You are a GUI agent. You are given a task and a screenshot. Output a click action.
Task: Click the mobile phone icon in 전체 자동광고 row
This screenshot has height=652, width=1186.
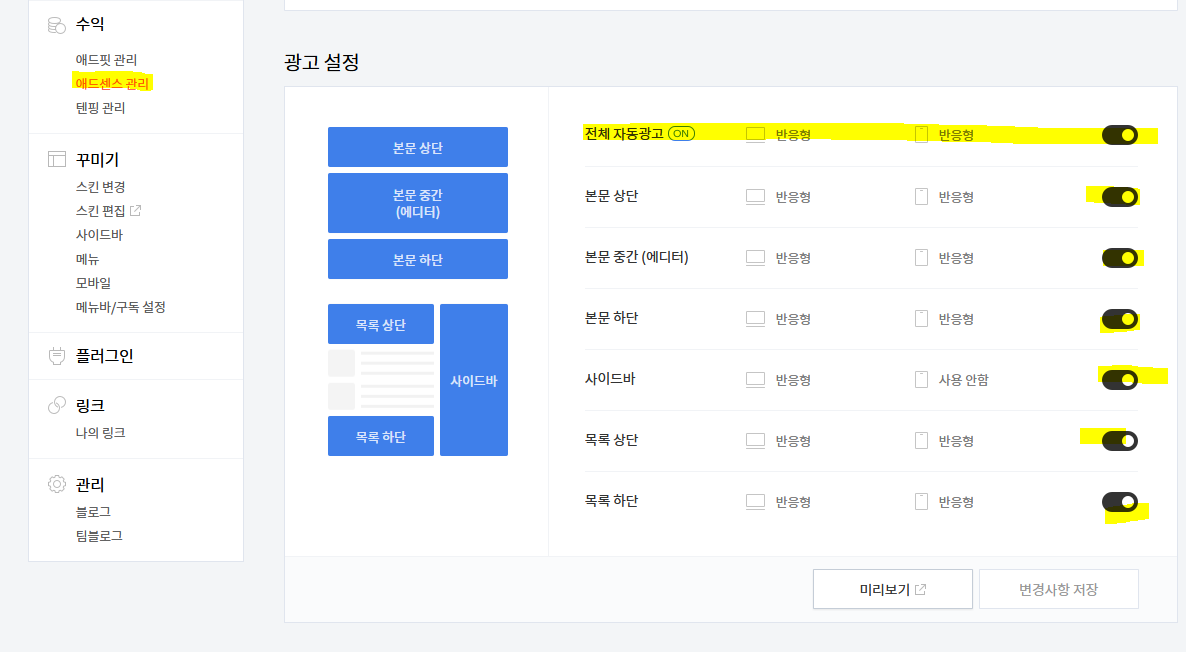pyautogui.click(x=921, y=135)
